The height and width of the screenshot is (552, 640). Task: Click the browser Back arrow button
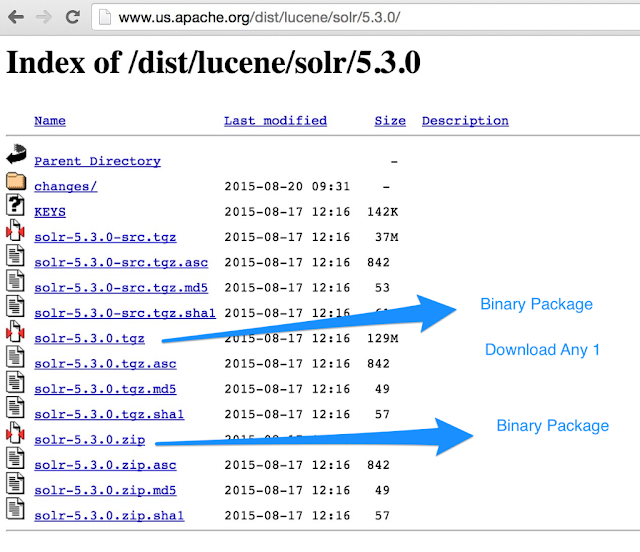click(x=16, y=17)
